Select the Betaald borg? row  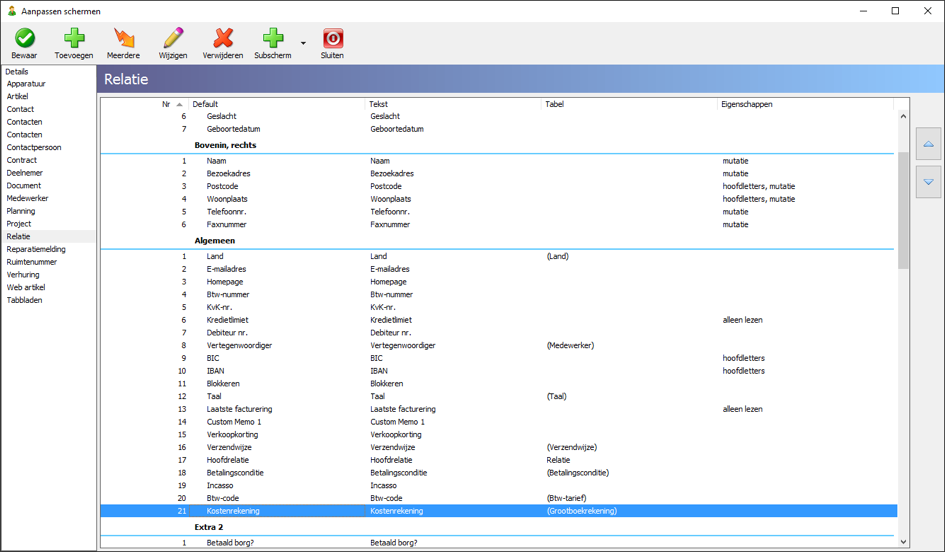(x=498, y=542)
